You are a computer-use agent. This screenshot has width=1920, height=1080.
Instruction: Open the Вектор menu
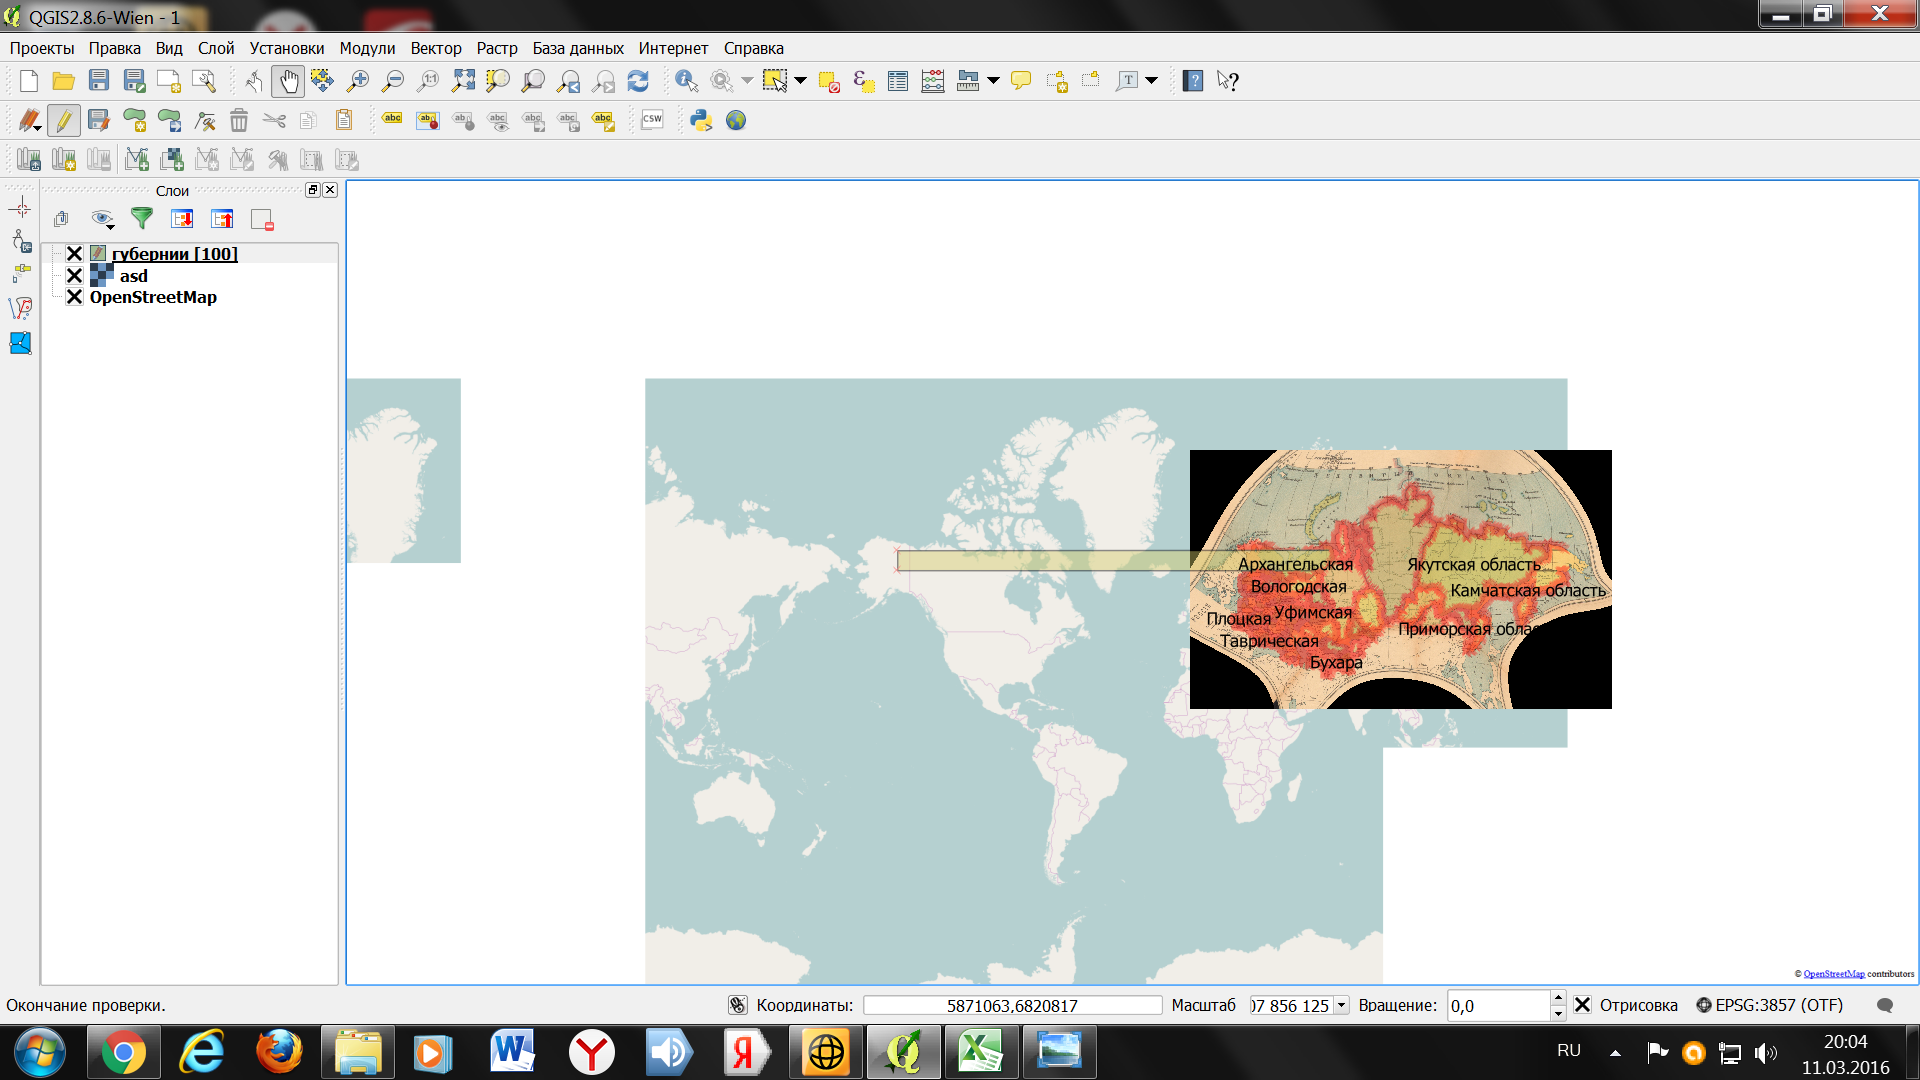pyautogui.click(x=435, y=48)
